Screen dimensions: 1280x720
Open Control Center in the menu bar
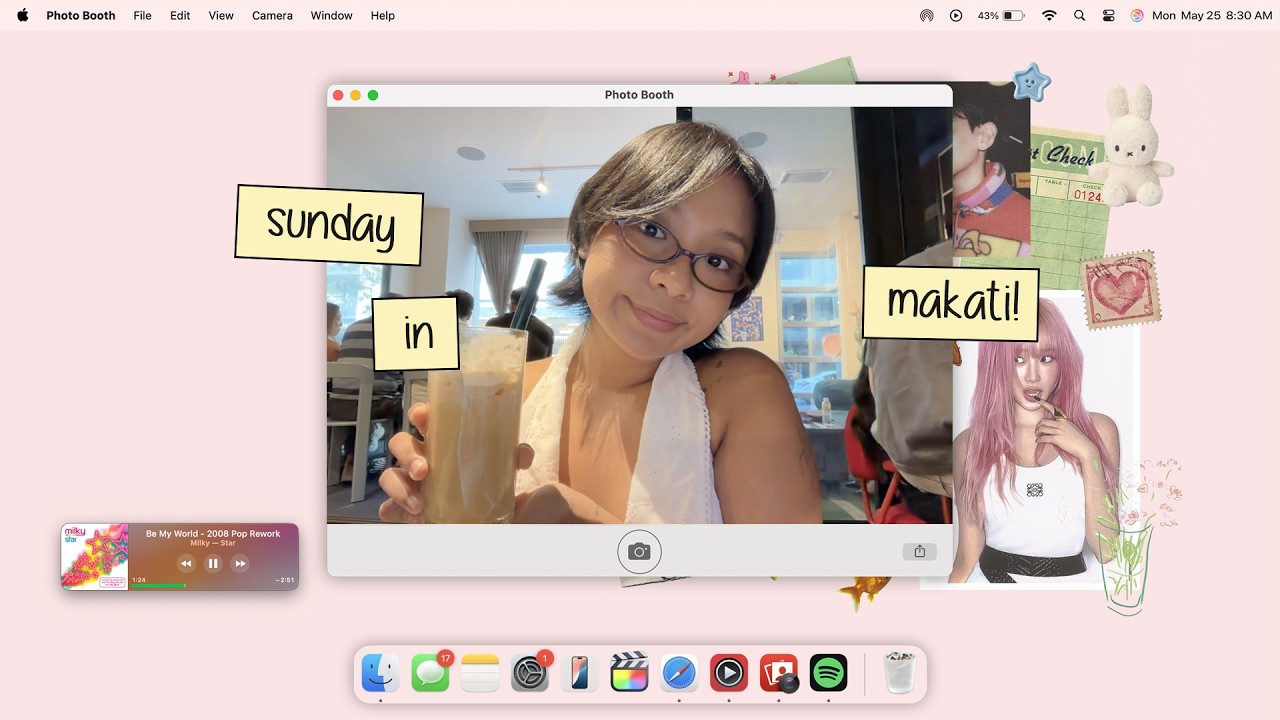point(1108,16)
